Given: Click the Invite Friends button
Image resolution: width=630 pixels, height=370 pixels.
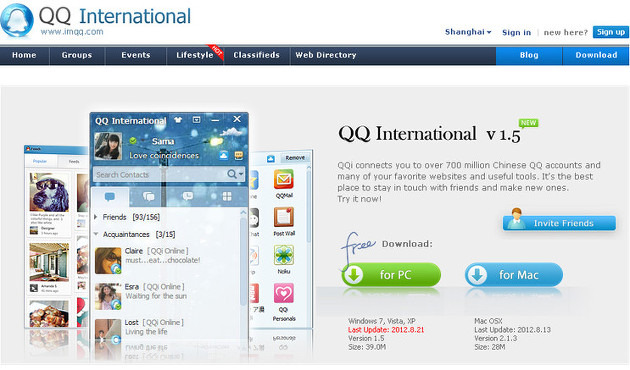Looking at the screenshot, I should pyautogui.click(x=559, y=223).
